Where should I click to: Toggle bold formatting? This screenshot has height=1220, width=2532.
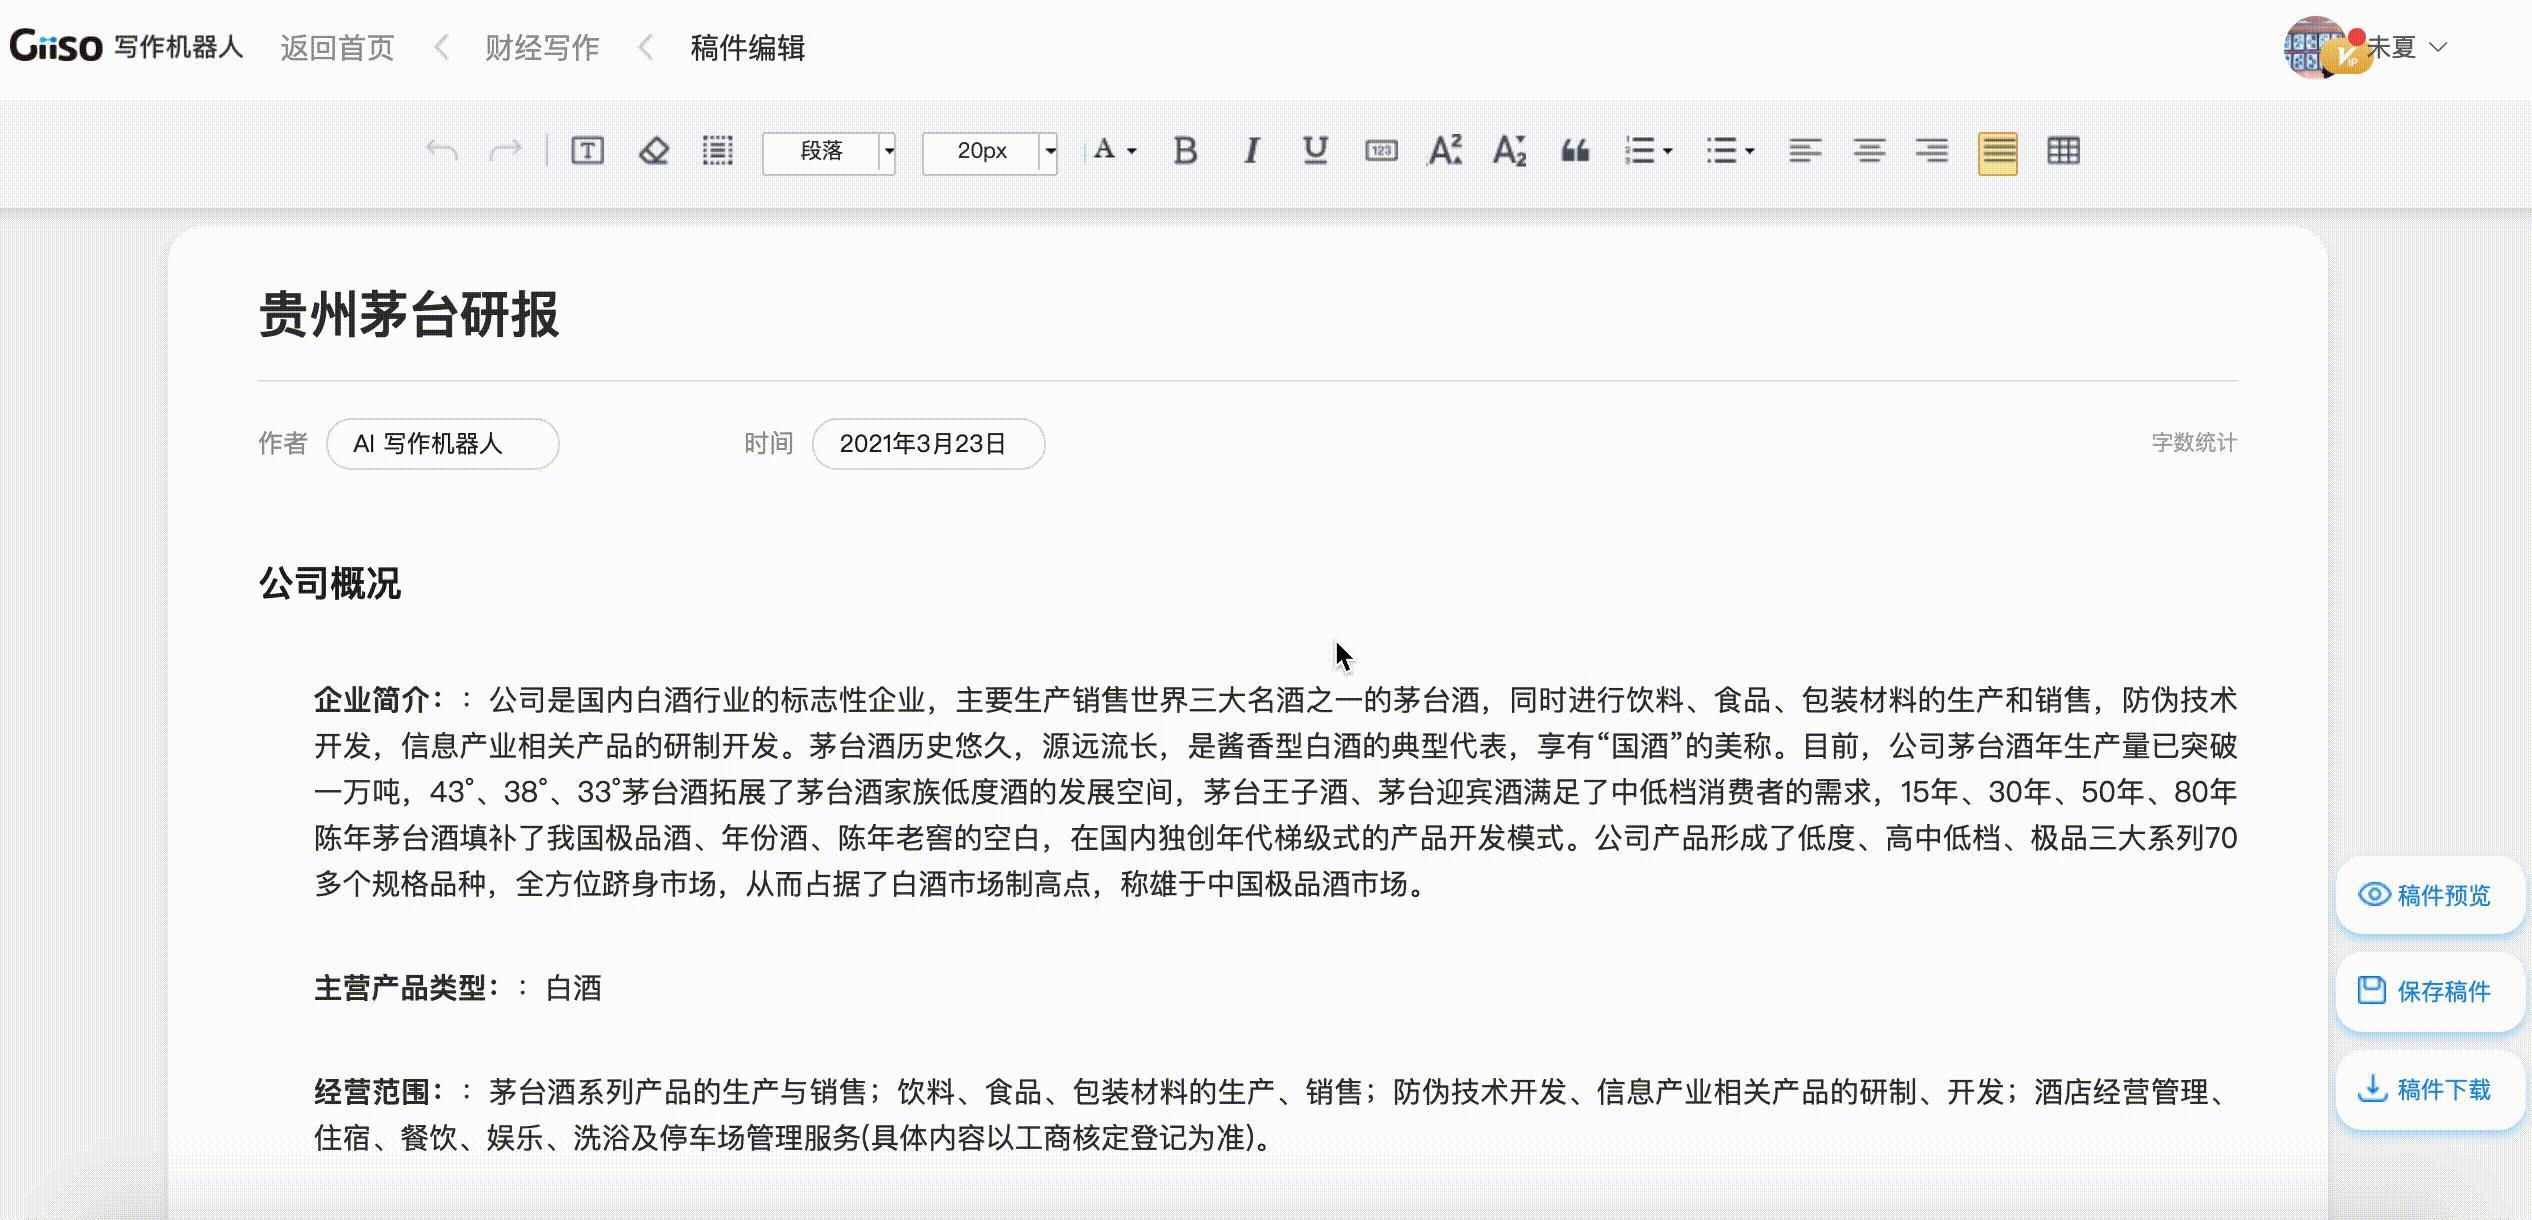[1185, 152]
